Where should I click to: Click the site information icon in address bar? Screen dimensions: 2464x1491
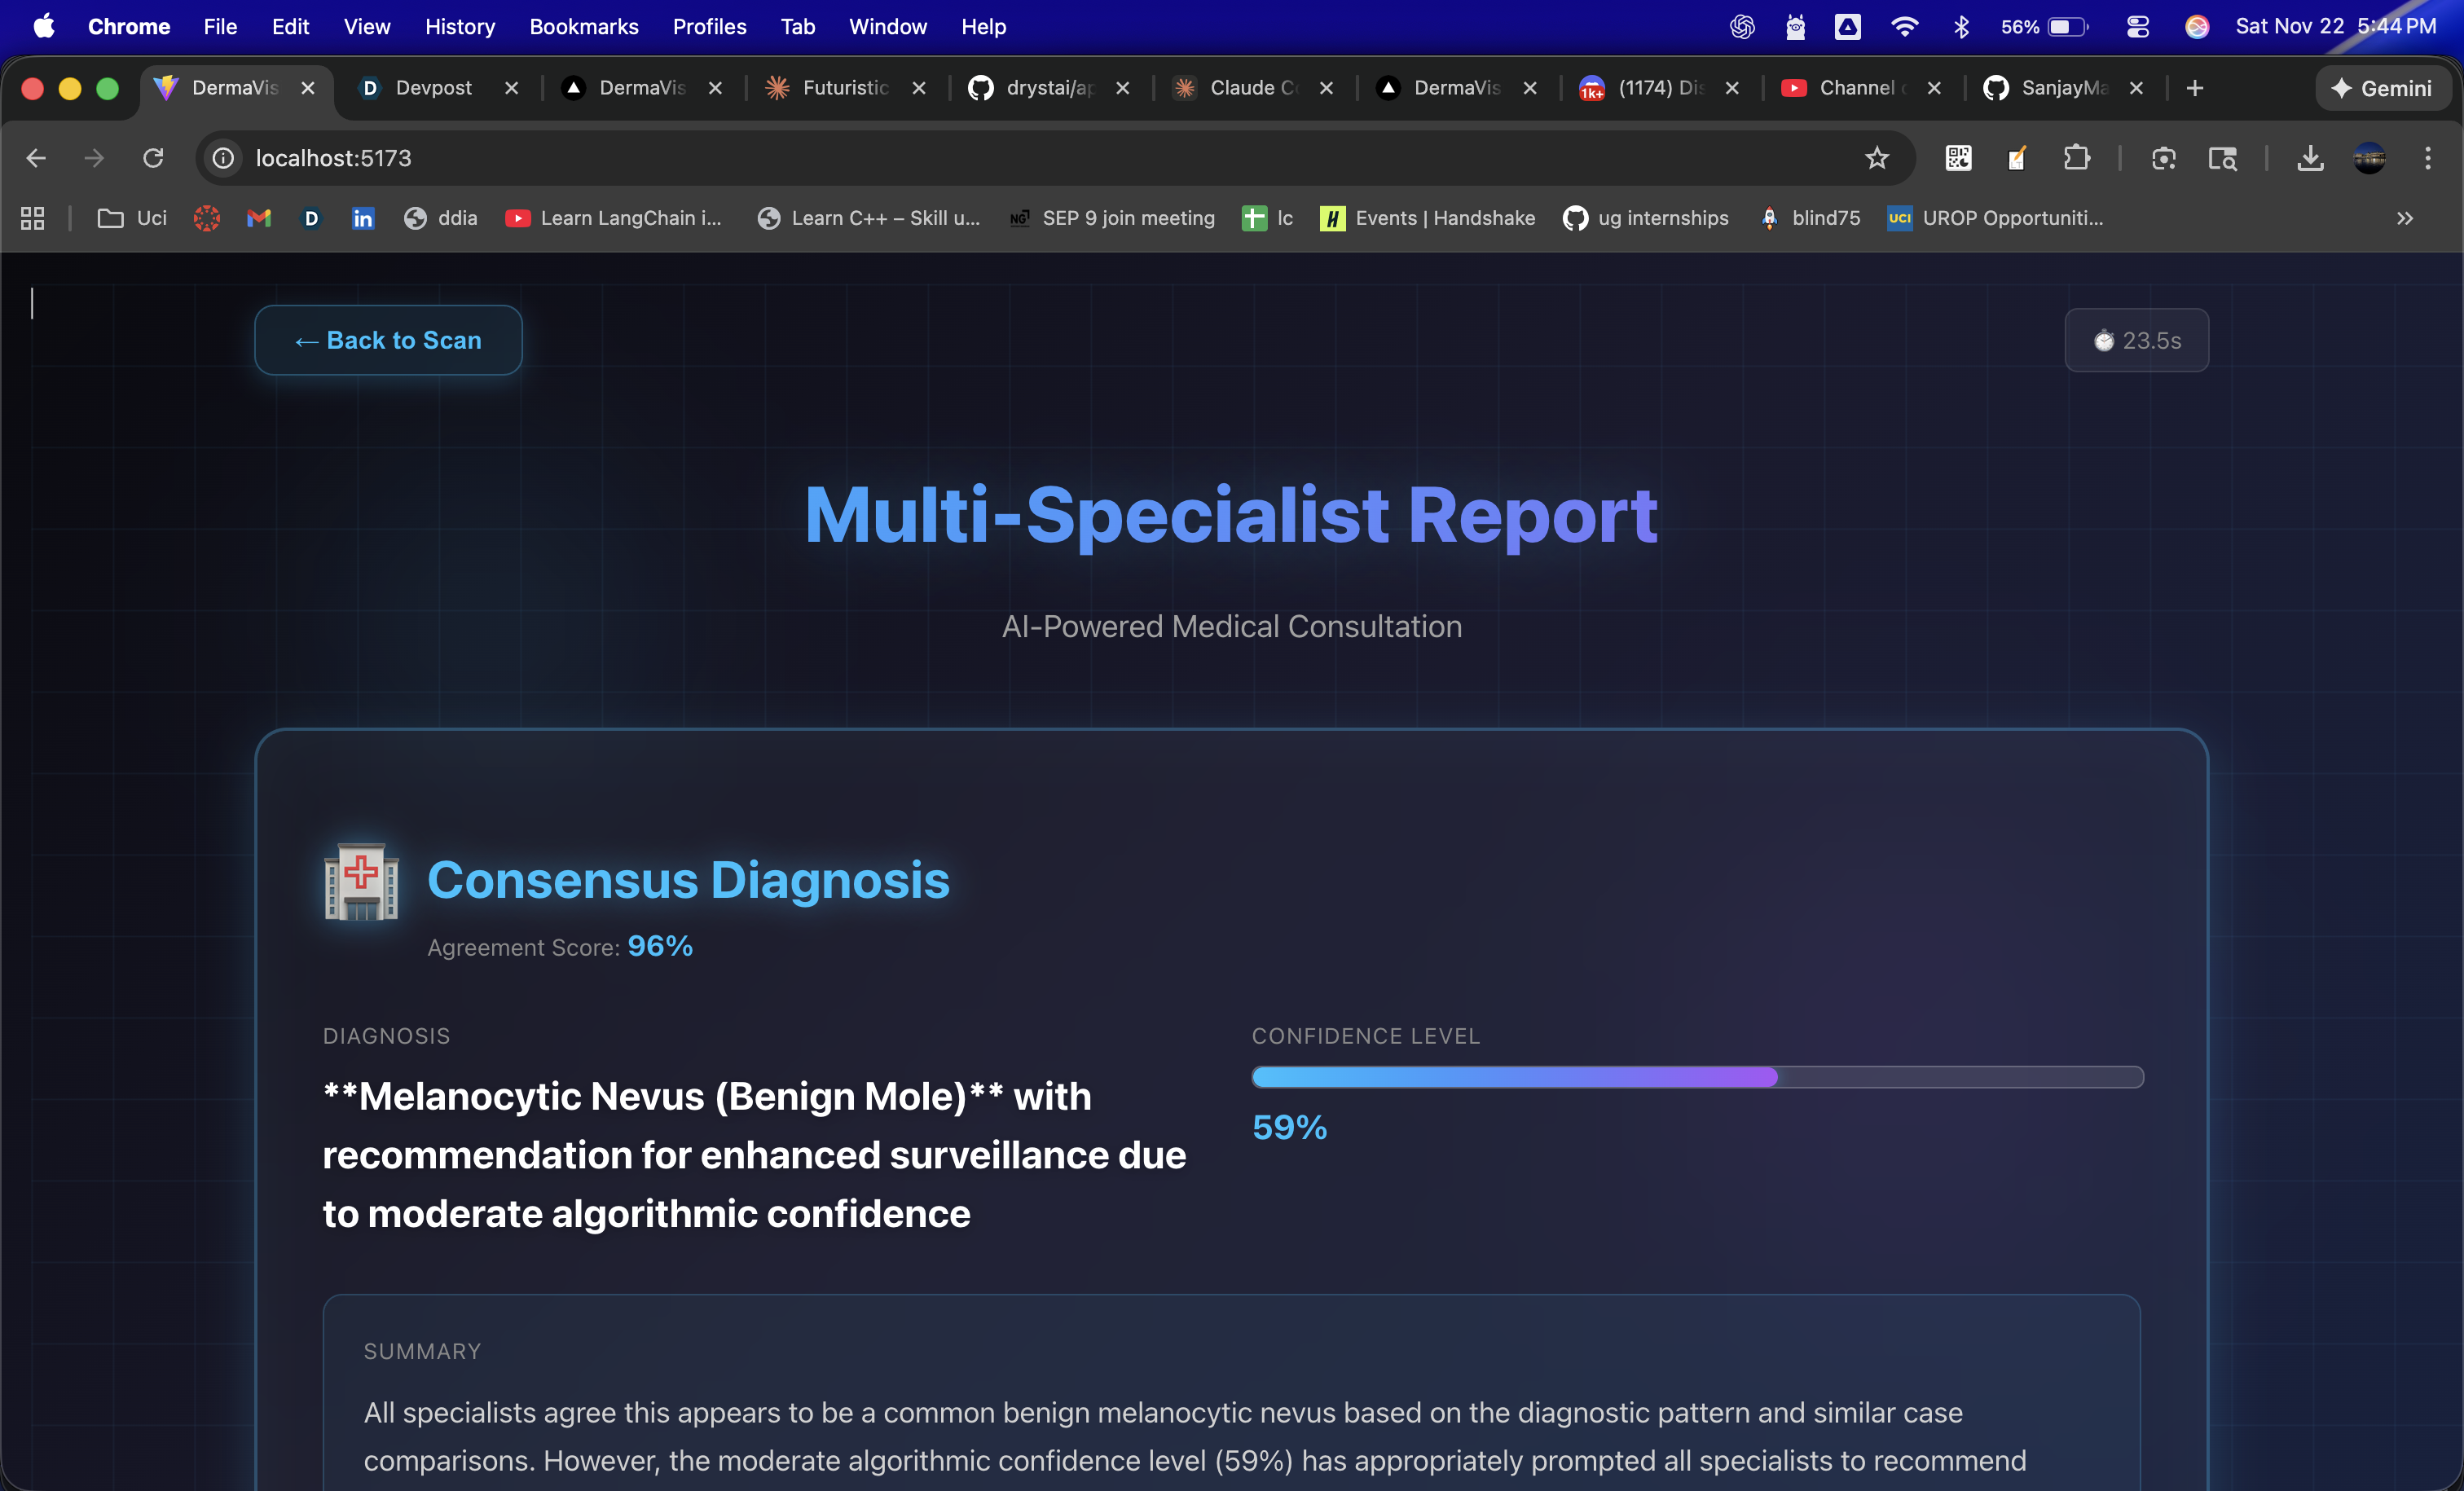click(224, 158)
